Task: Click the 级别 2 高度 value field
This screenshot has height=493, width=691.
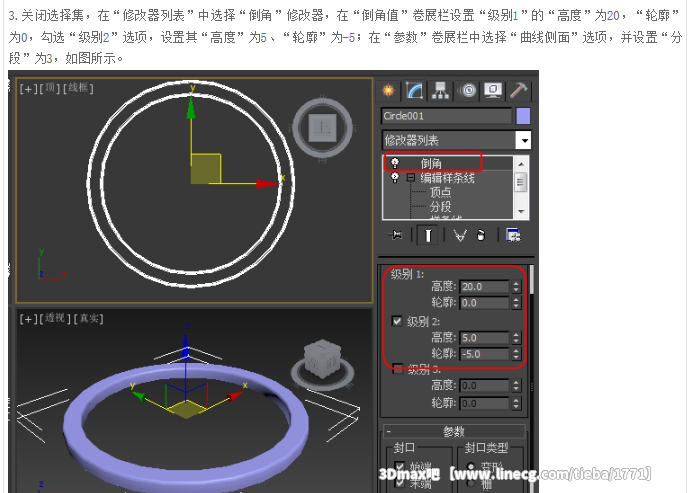Action: [484, 338]
